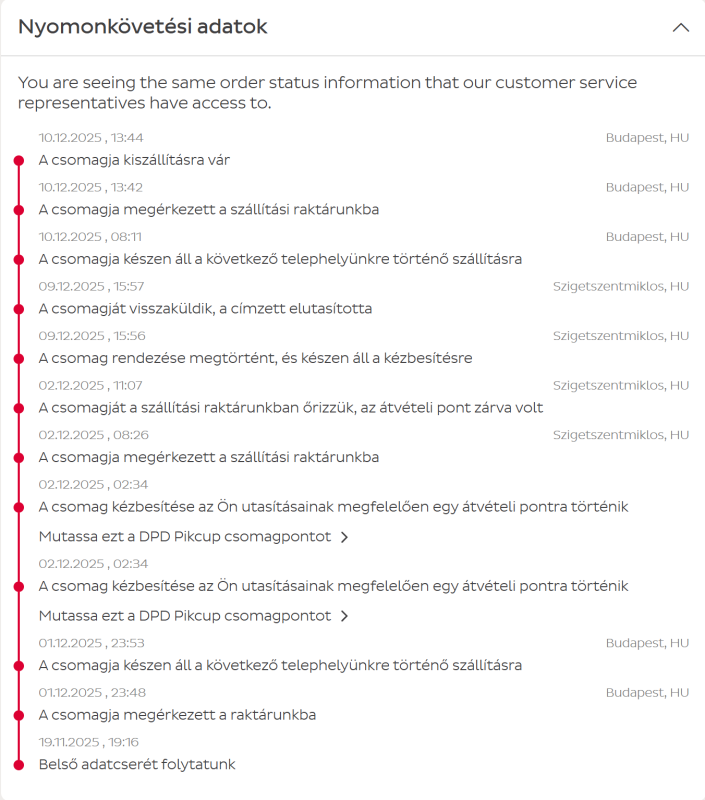
Task: Open the upper DPD Pikcup csomagpont link
Action: pos(185,537)
